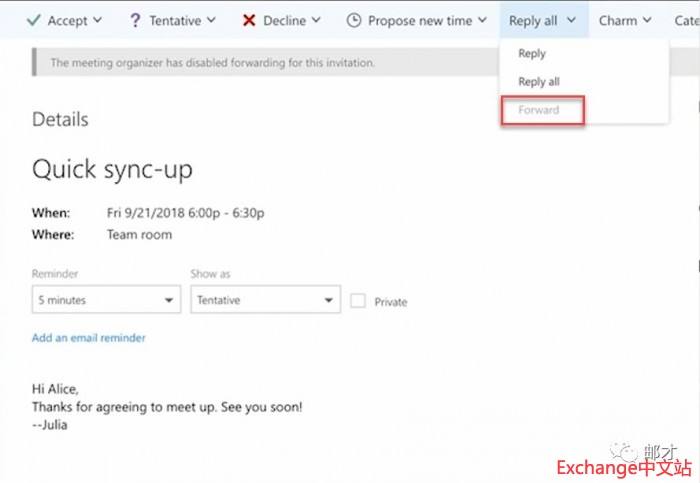The height and width of the screenshot is (483, 700).
Task: Click the Propose new time clock icon
Action: 354,20
